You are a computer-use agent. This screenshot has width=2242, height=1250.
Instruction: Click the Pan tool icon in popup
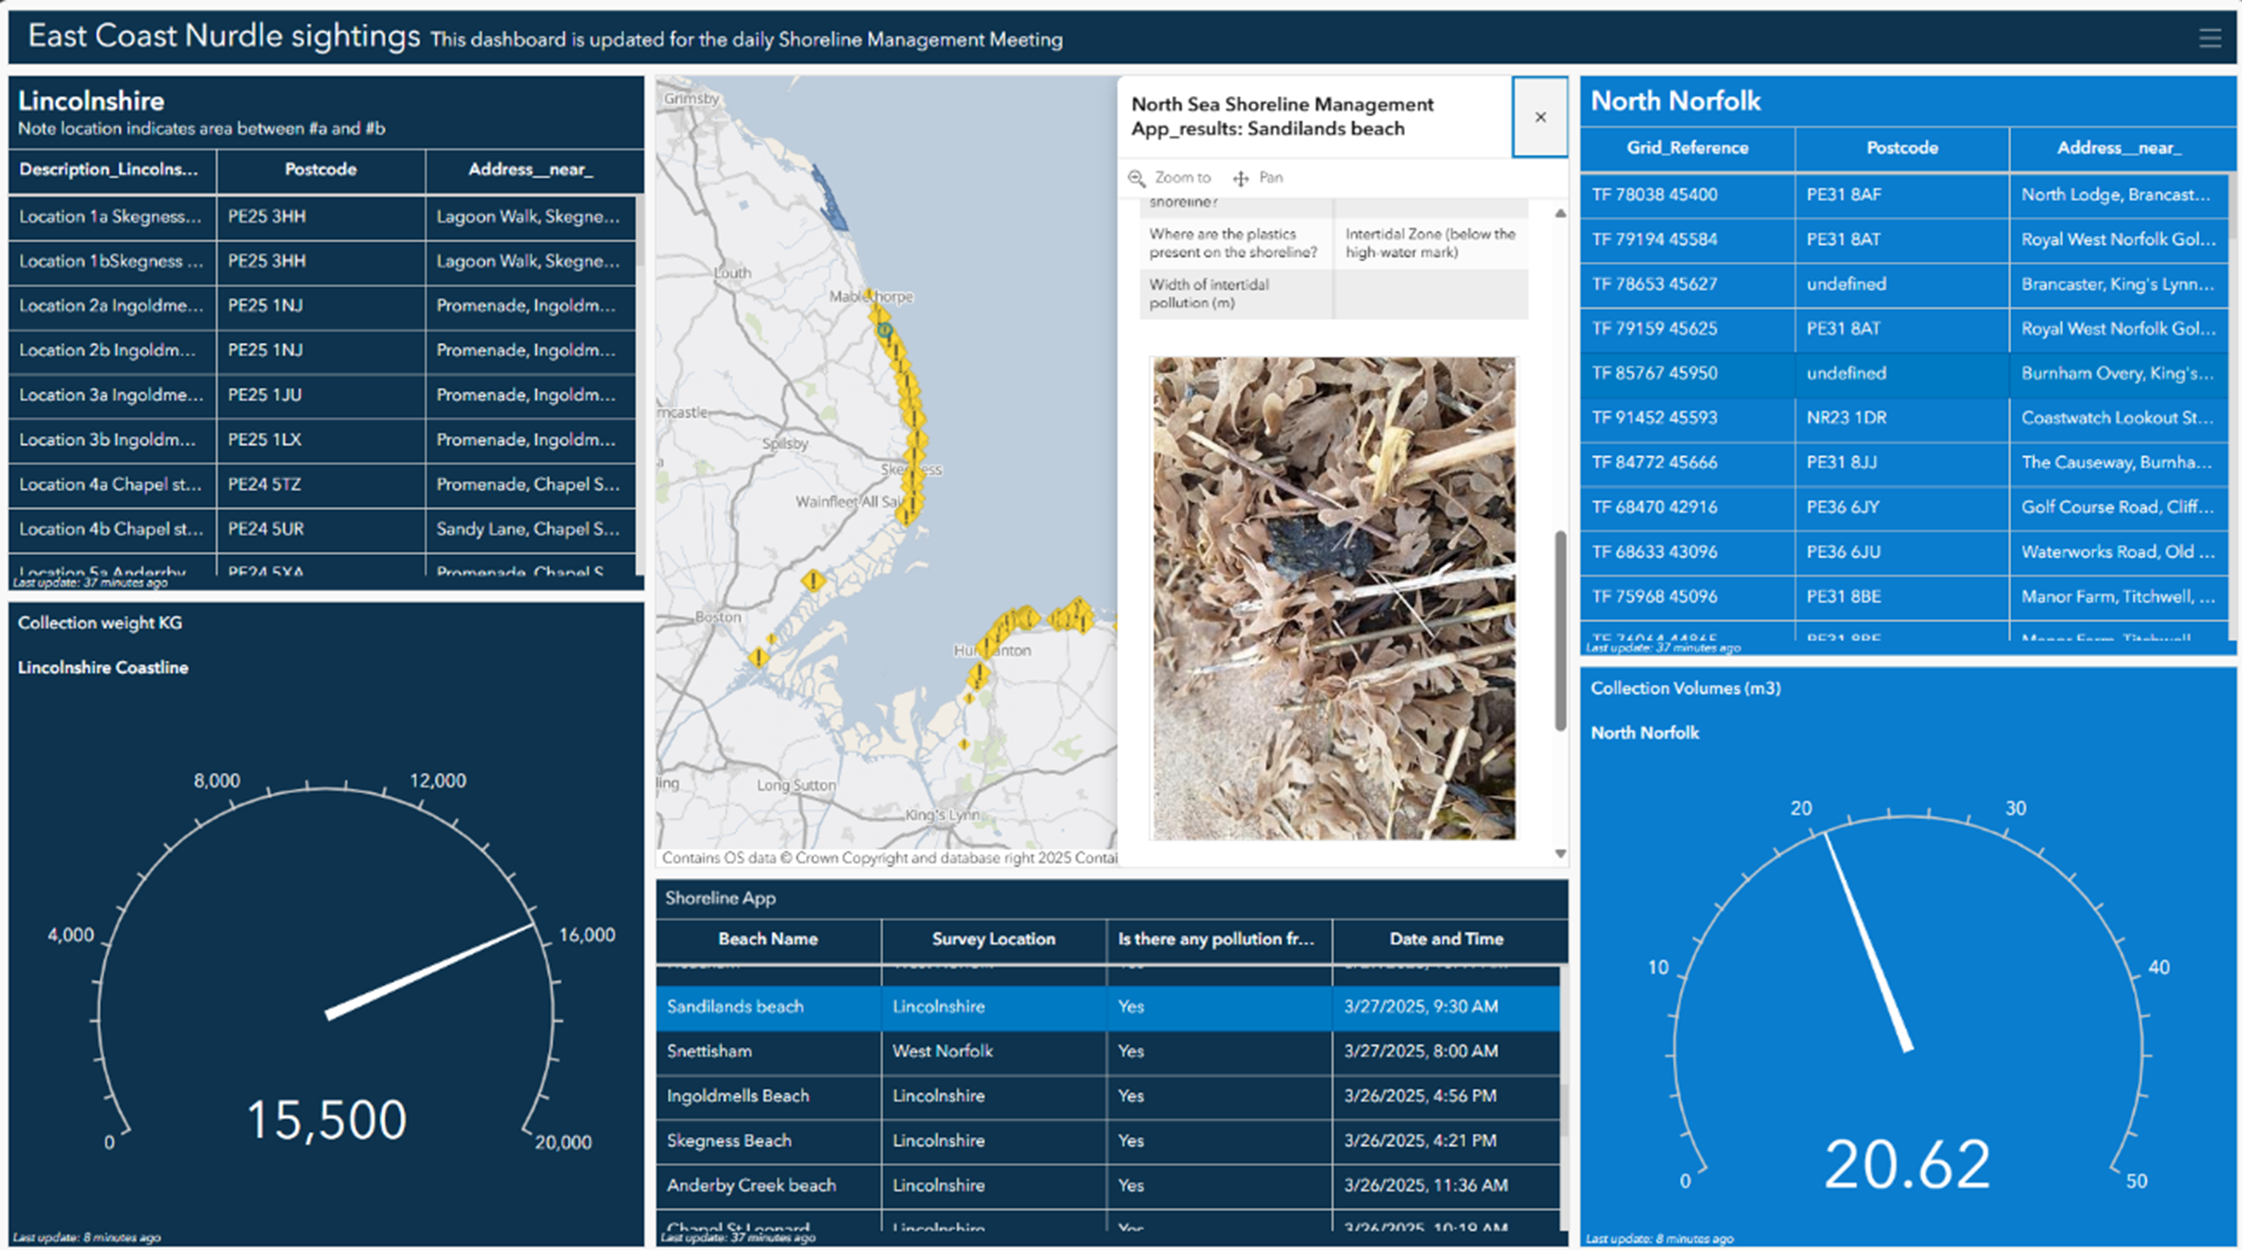pyautogui.click(x=1241, y=178)
